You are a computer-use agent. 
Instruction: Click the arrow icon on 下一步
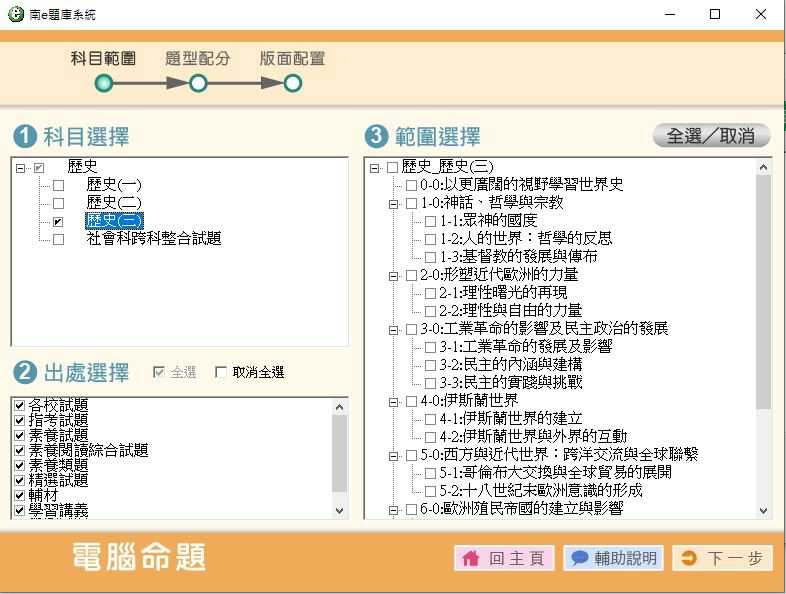pos(689,558)
